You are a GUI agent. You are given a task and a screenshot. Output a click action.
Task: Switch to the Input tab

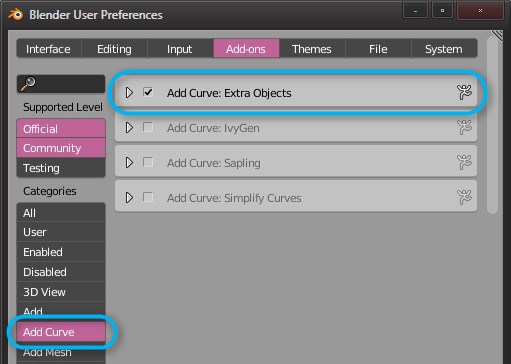click(180, 49)
